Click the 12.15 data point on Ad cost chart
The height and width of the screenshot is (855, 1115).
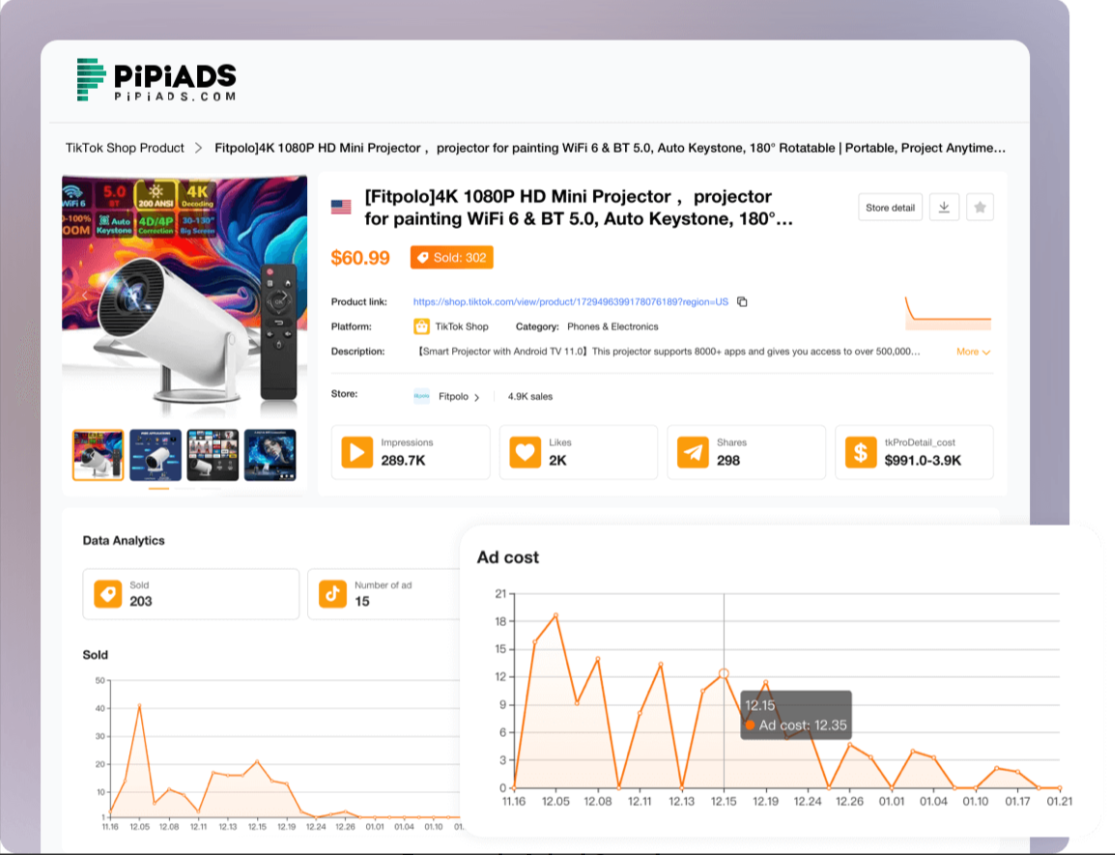[x=724, y=674]
